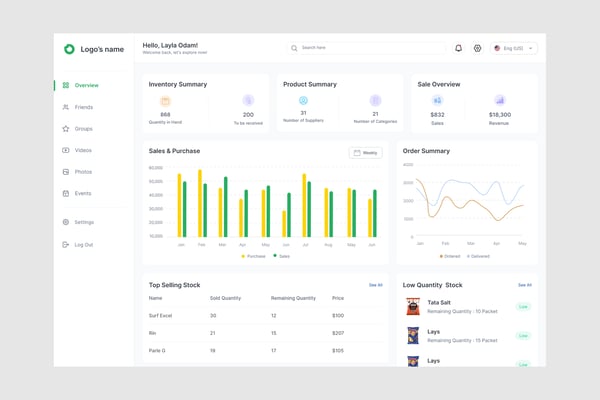Click the Sales overview icon
This screenshot has width=600, height=400.
[x=437, y=100]
